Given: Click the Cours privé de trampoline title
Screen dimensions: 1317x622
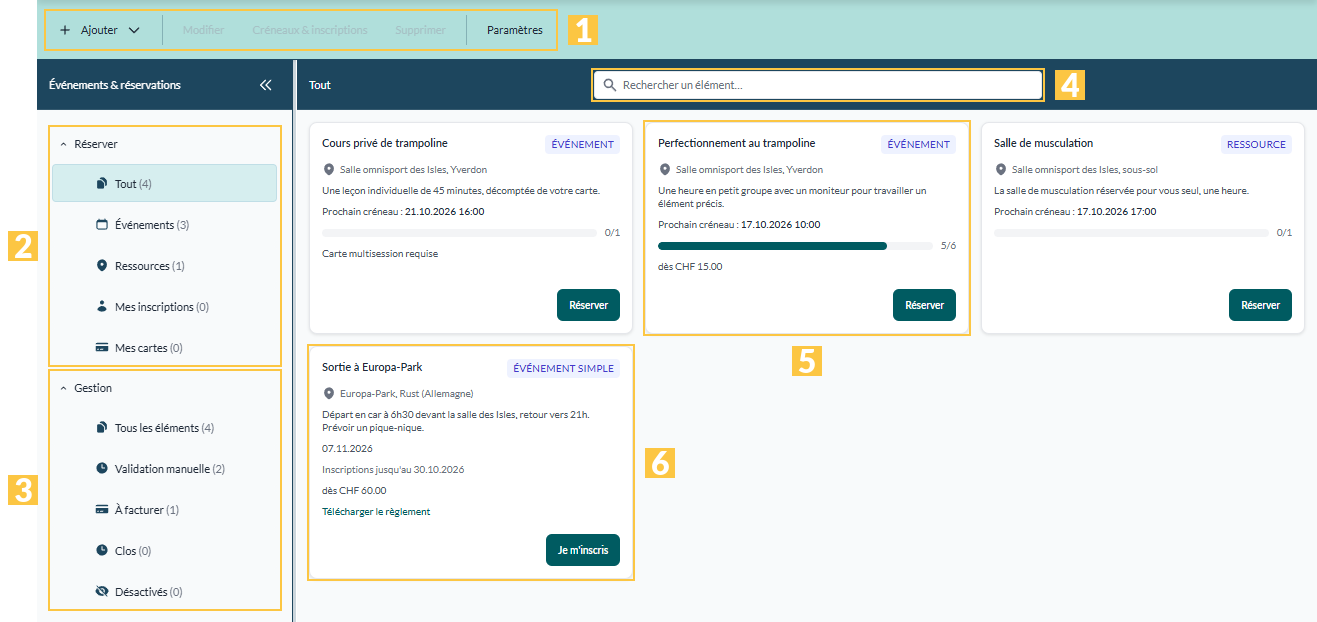Looking at the screenshot, I should (385, 143).
